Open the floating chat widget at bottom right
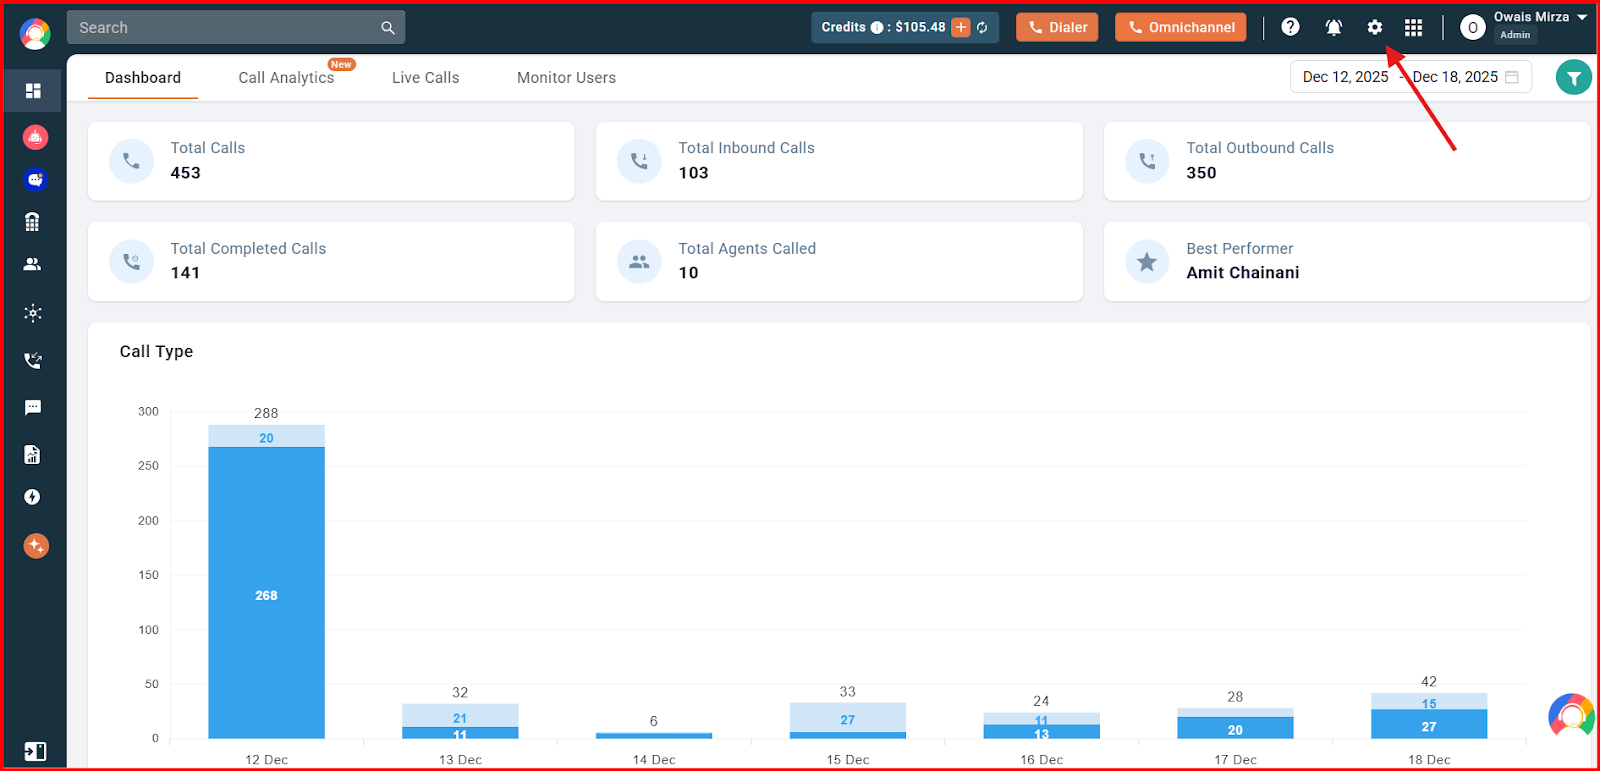 tap(1571, 716)
